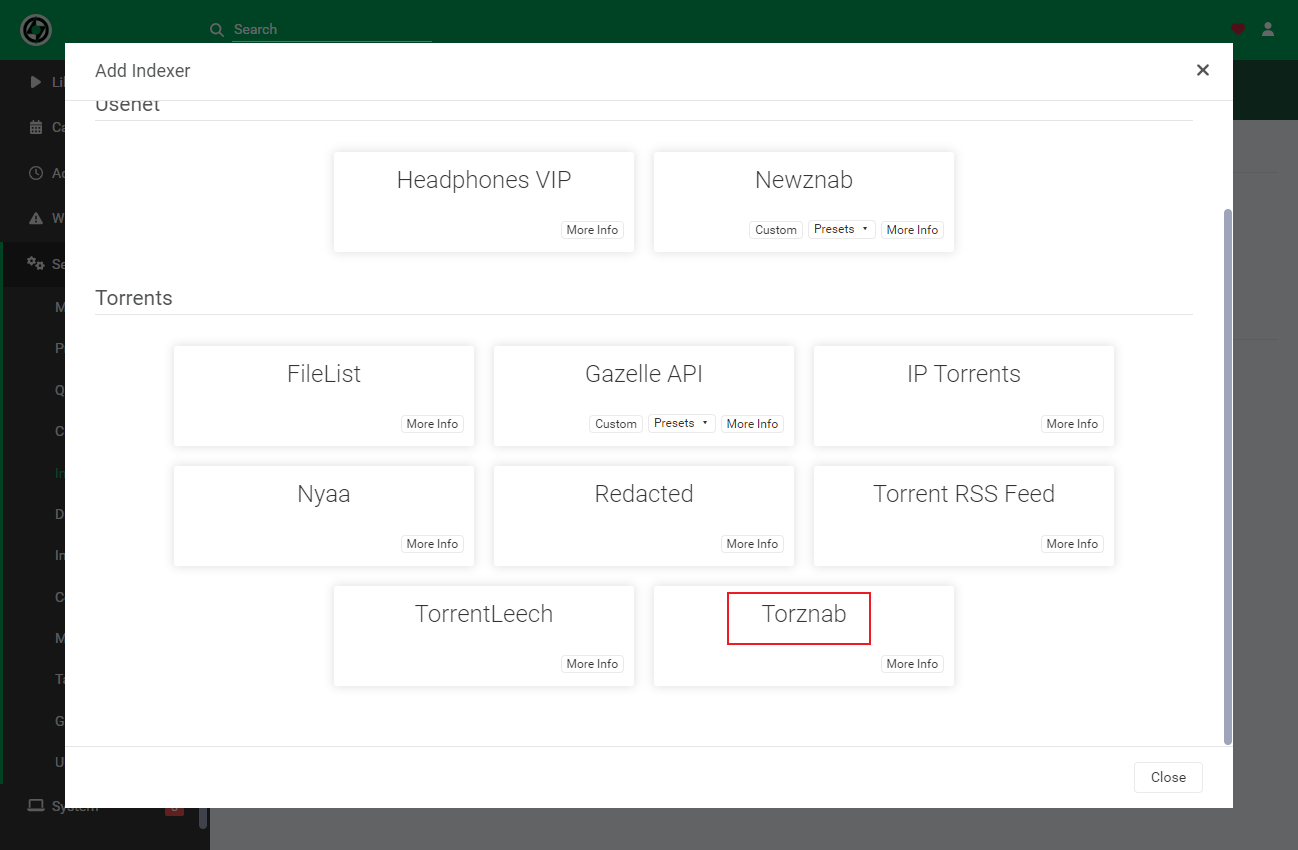
Task: Click the heart donate icon
Action: [x=1238, y=29]
